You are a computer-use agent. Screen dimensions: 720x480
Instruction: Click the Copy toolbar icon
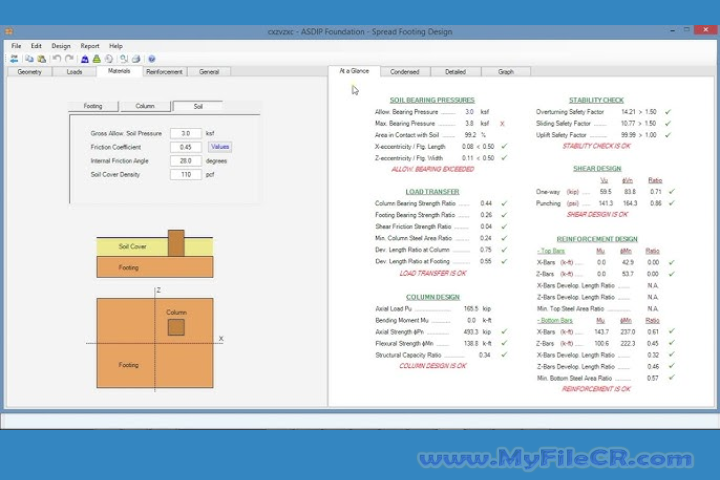point(29,59)
